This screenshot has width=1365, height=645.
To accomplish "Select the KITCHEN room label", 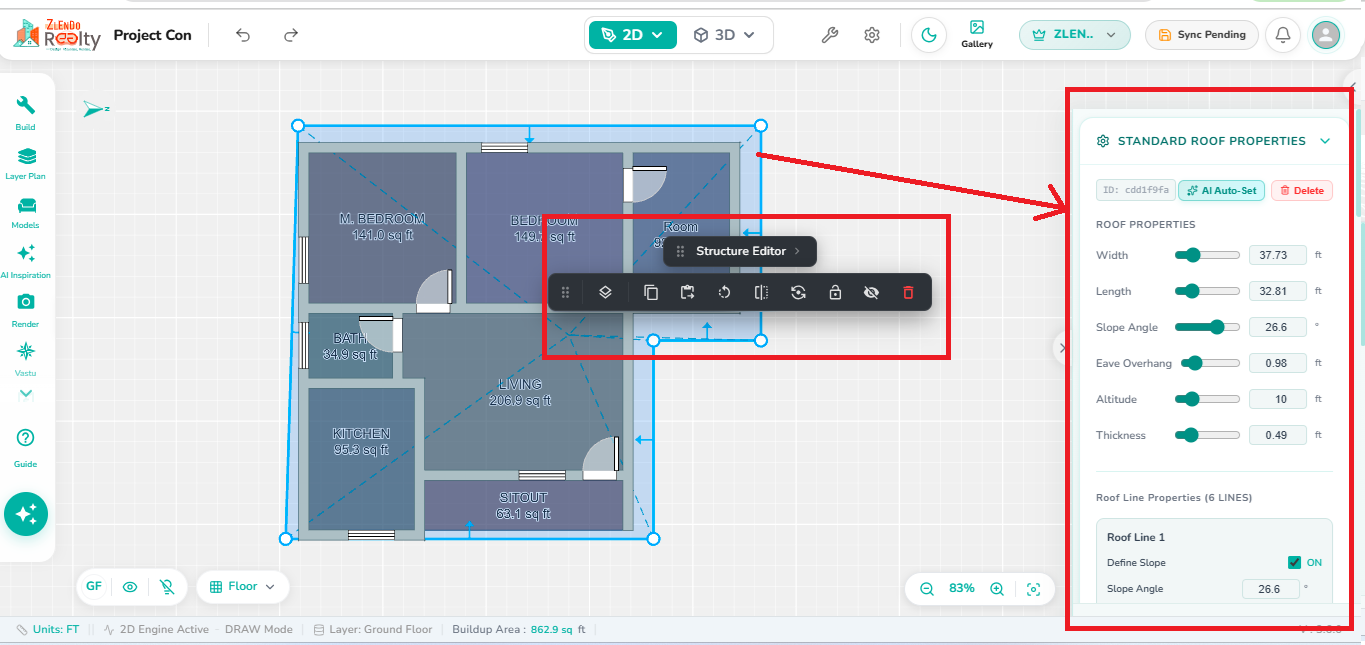I will point(361,434).
